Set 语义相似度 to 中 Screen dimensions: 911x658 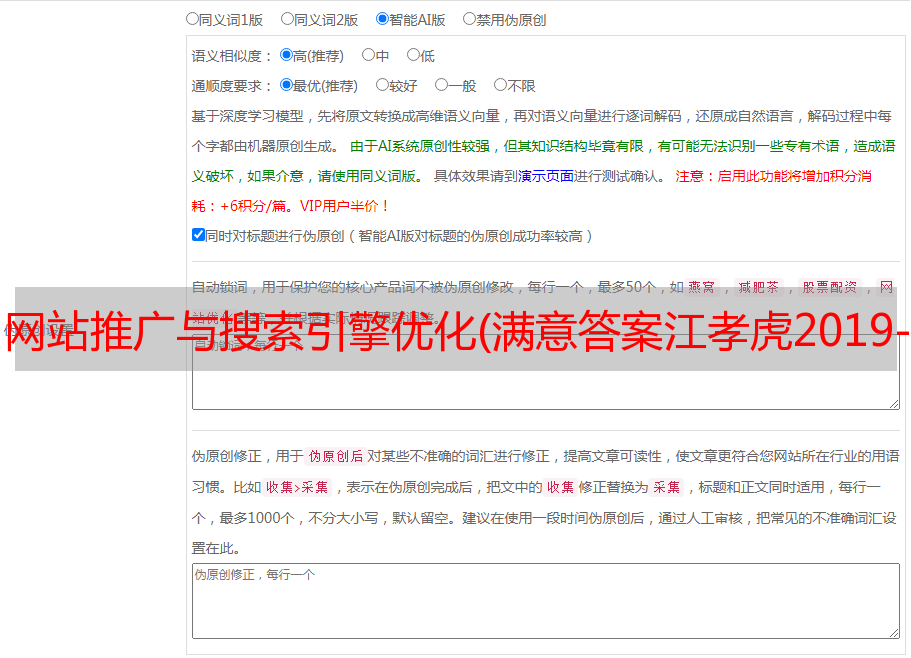point(368,55)
